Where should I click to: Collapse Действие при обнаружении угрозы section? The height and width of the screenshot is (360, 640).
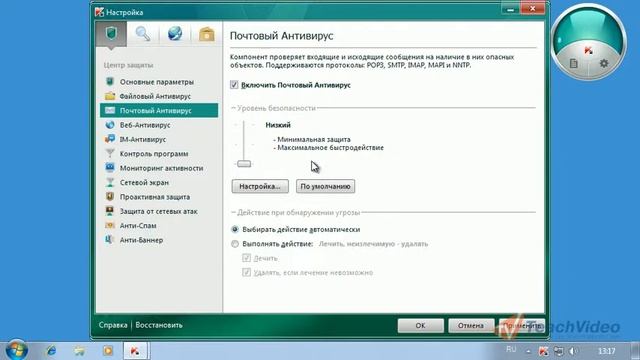coord(233,212)
